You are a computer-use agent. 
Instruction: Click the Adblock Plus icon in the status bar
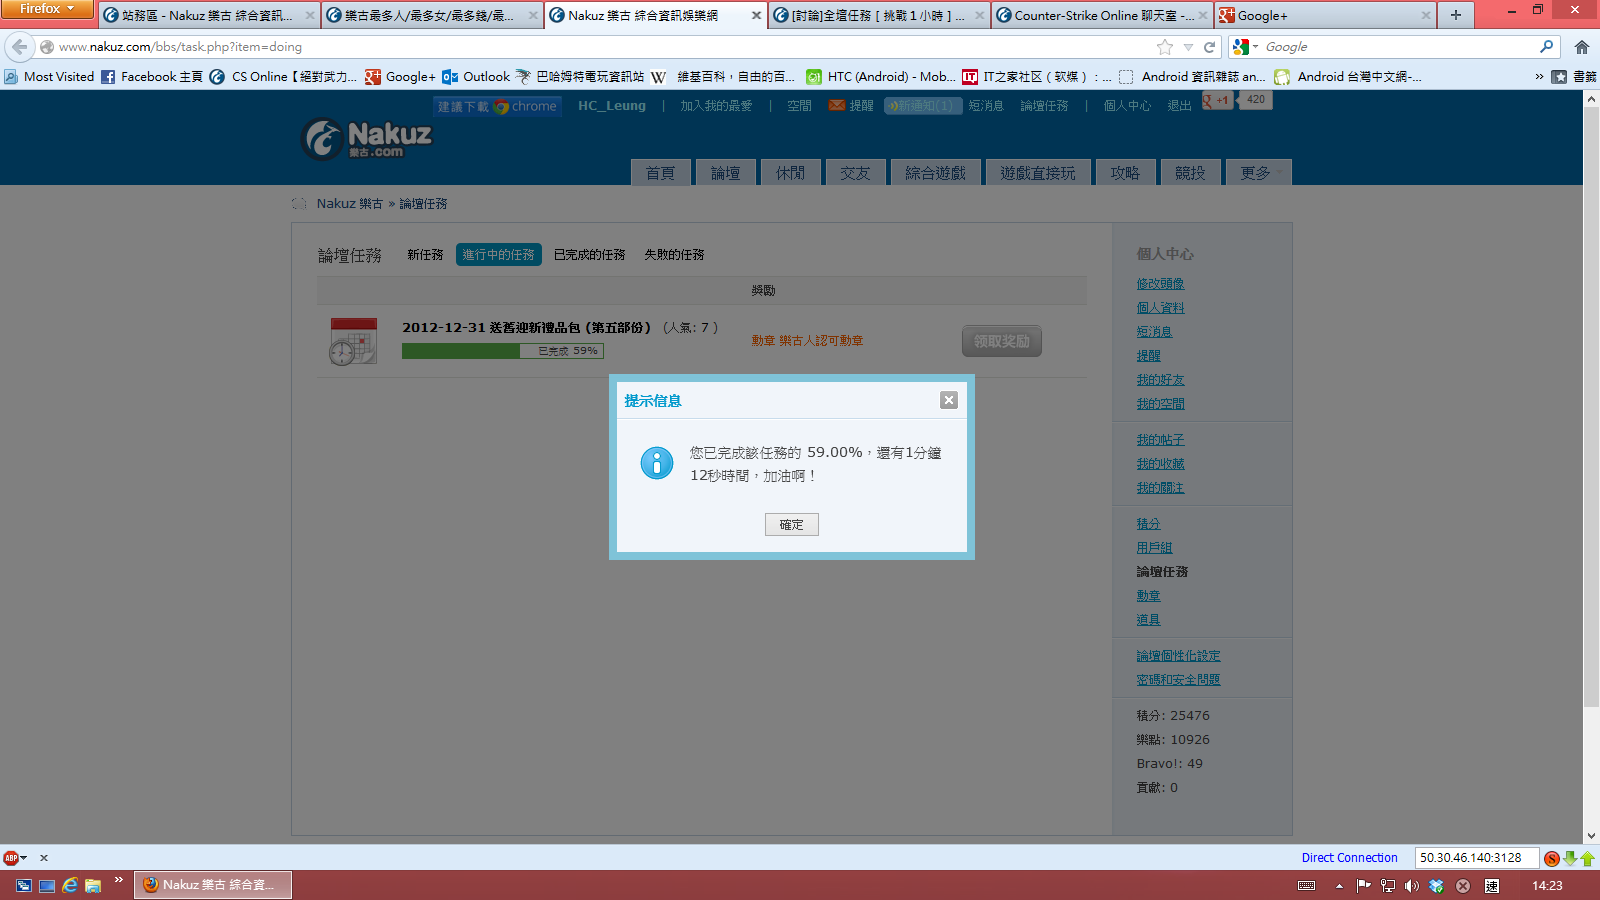pyautogui.click(x=11, y=858)
